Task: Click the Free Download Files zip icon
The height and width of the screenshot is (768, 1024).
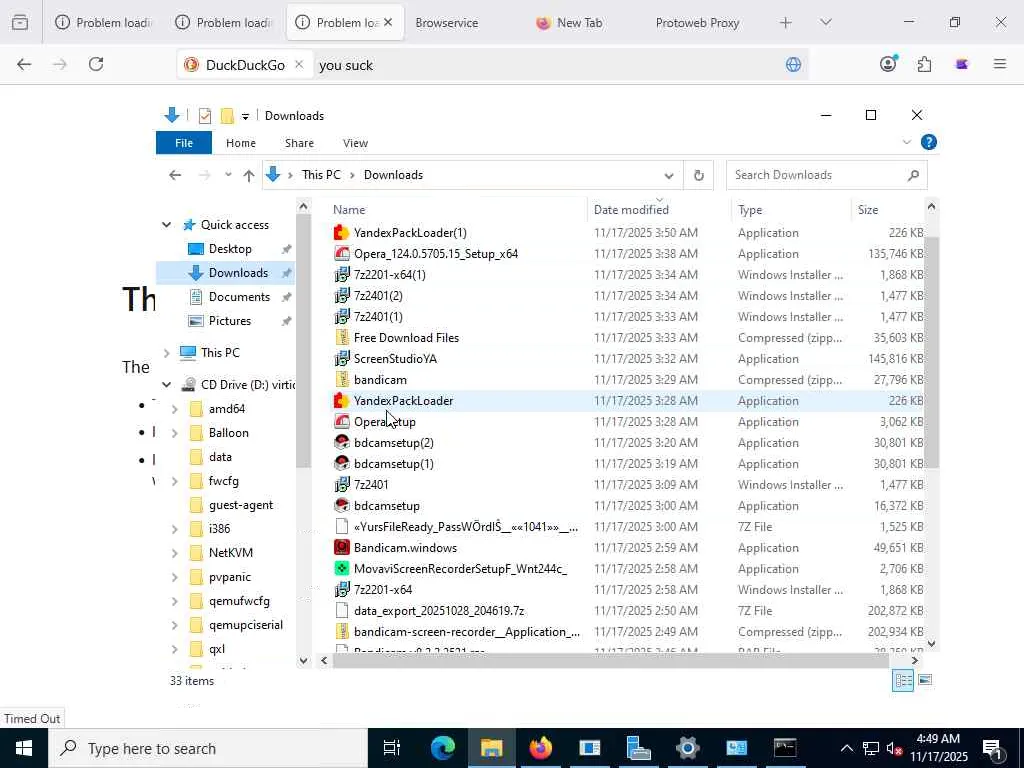Action: 342,338
